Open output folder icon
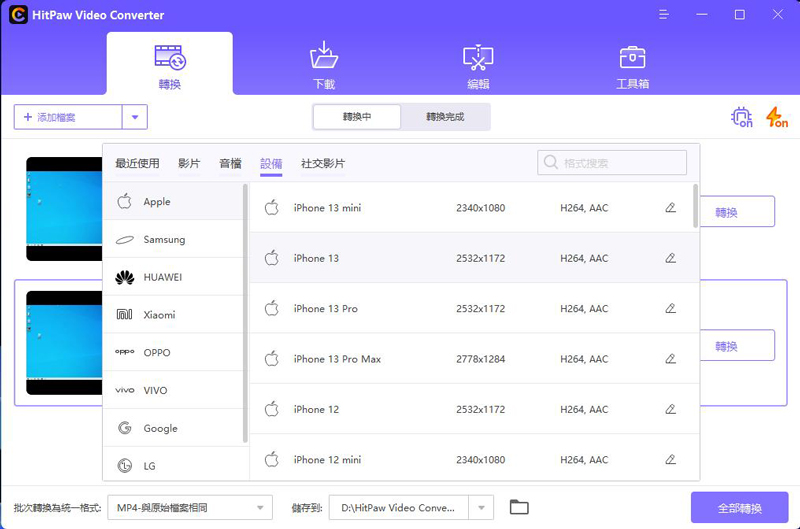Image resolution: width=800 pixels, height=529 pixels. [x=519, y=507]
